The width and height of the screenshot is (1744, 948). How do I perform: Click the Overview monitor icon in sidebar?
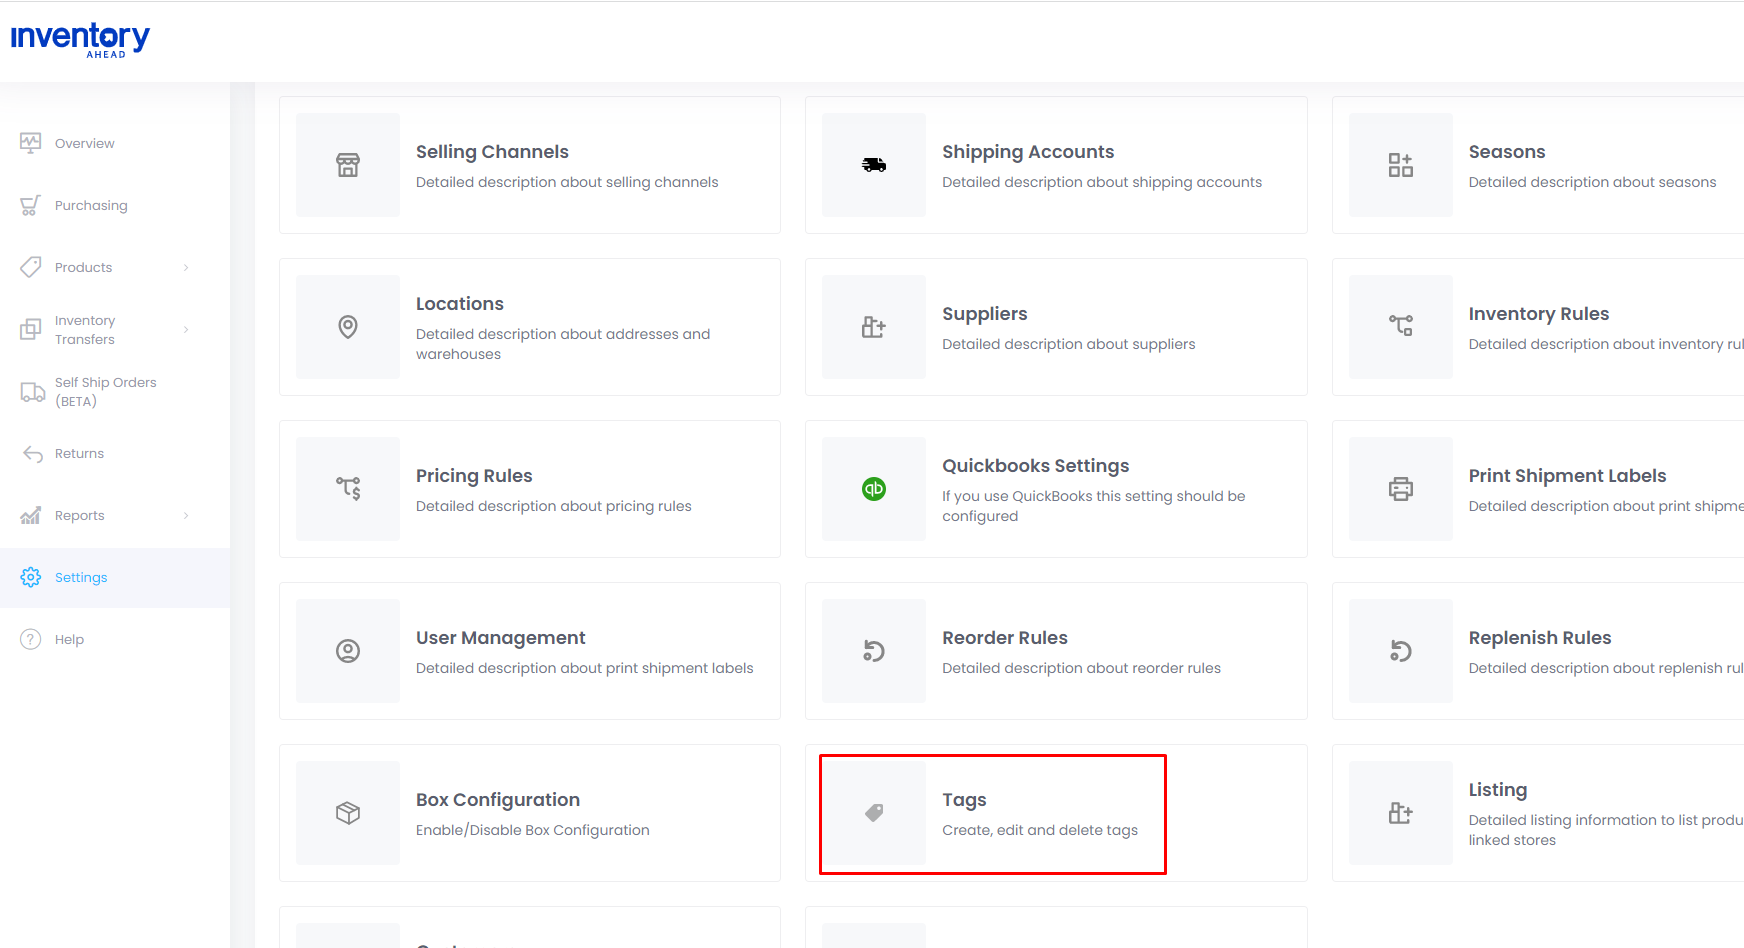click(x=31, y=143)
